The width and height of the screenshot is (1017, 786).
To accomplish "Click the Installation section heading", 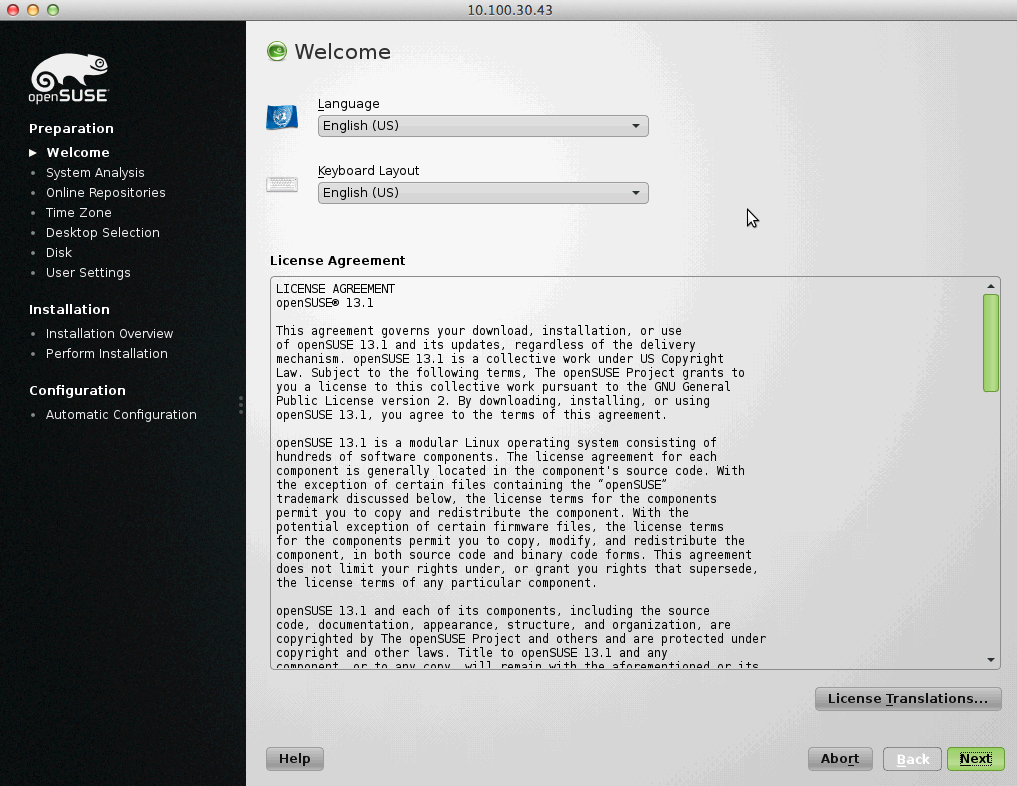I will 69,309.
